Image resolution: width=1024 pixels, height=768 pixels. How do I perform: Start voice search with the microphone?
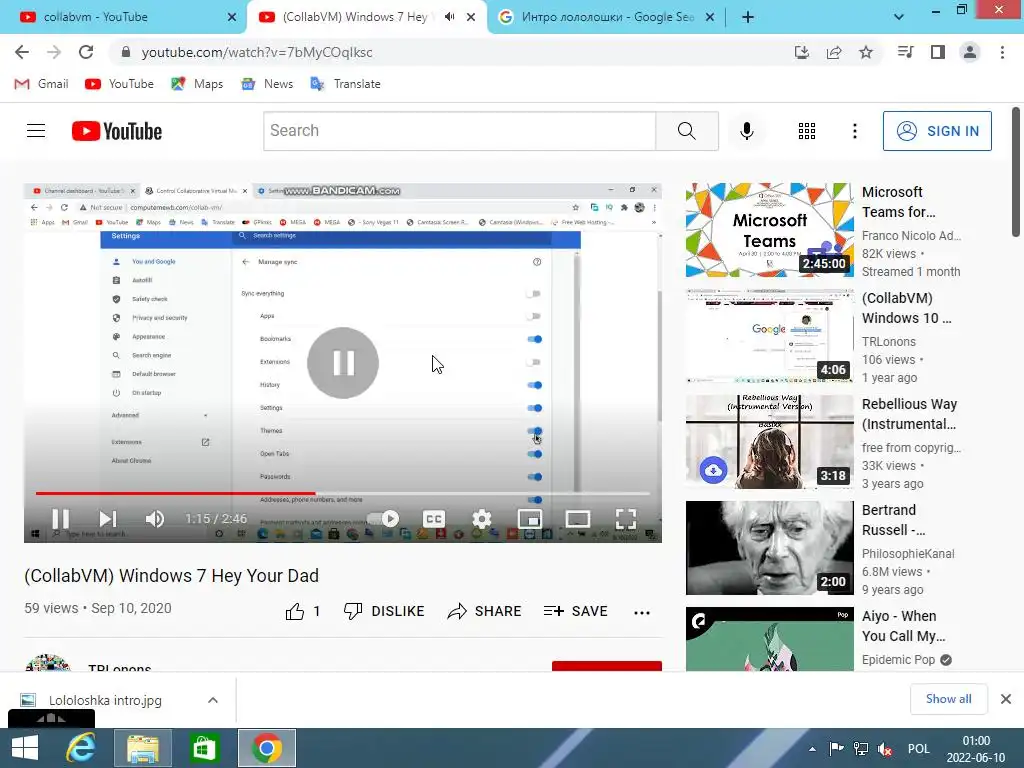[x=746, y=131]
